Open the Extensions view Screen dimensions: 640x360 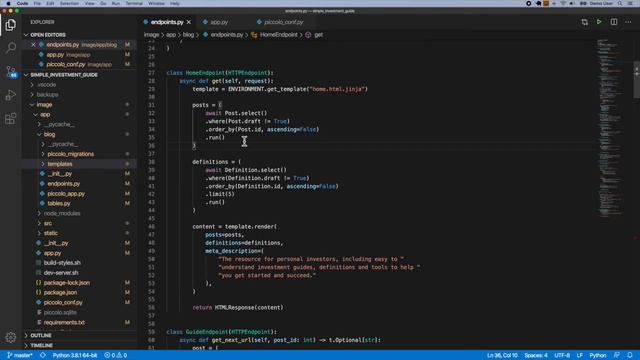coord(11,119)
